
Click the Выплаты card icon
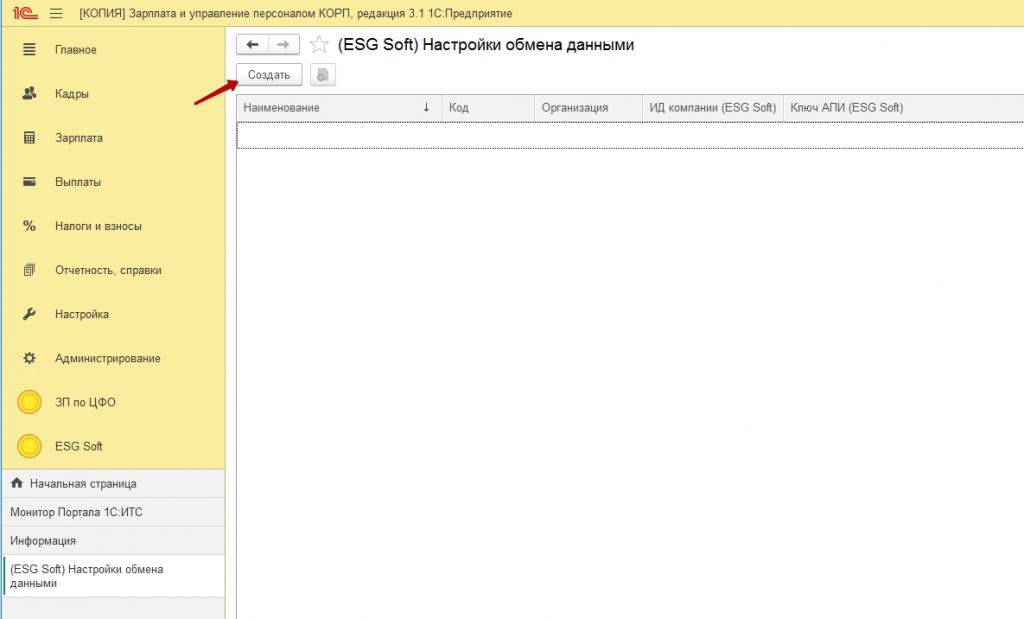coord(29,182)
